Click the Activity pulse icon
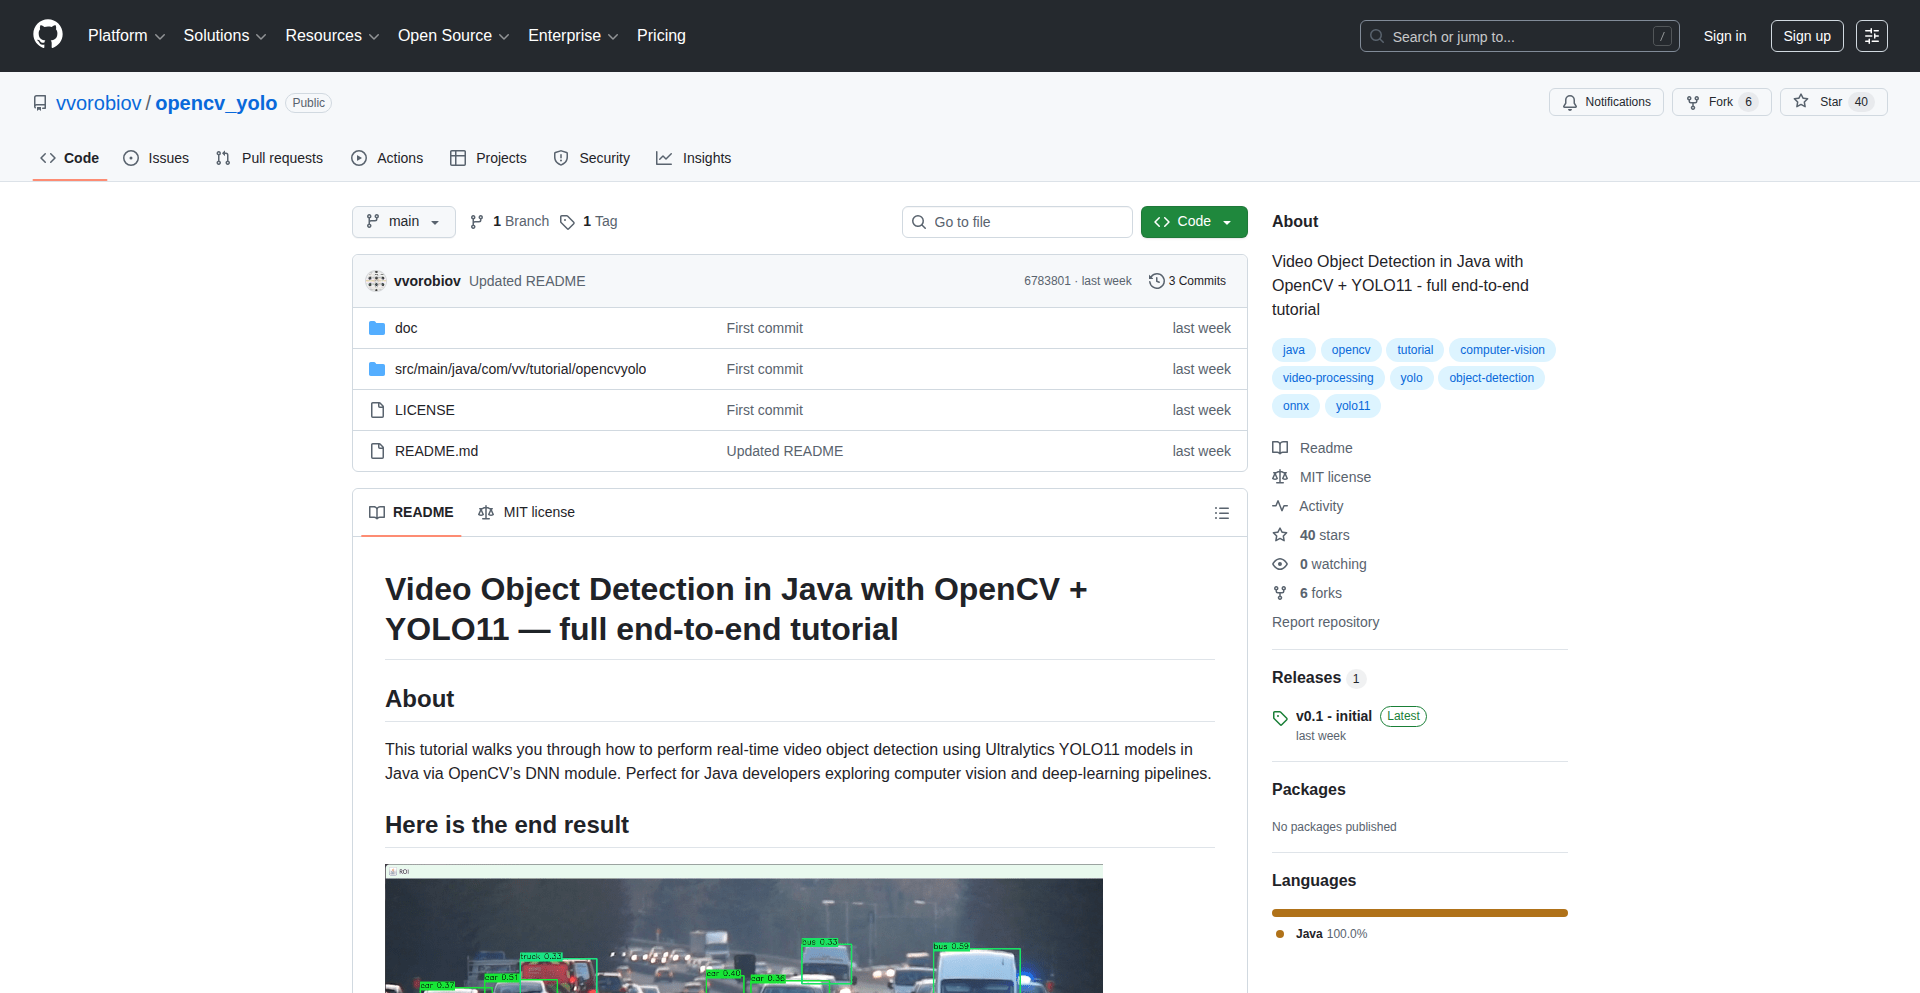This screenshot has height=993, width=1920. [x=1280, y=506]
